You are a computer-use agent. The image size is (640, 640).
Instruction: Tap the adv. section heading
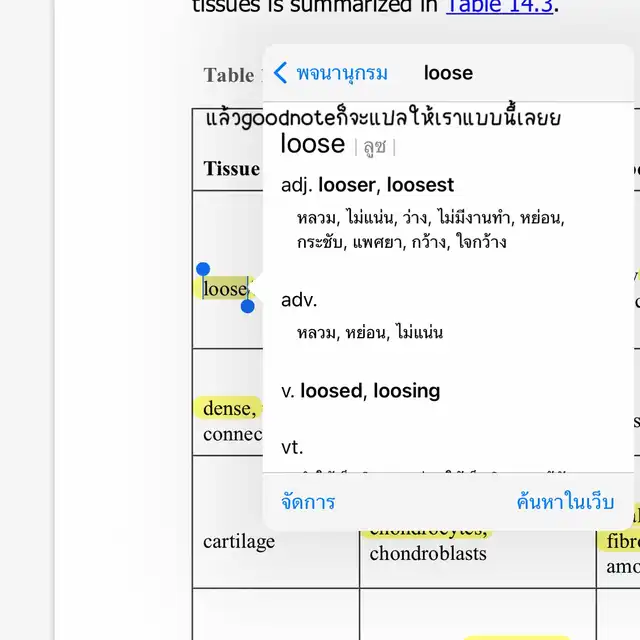click(299, 300)
